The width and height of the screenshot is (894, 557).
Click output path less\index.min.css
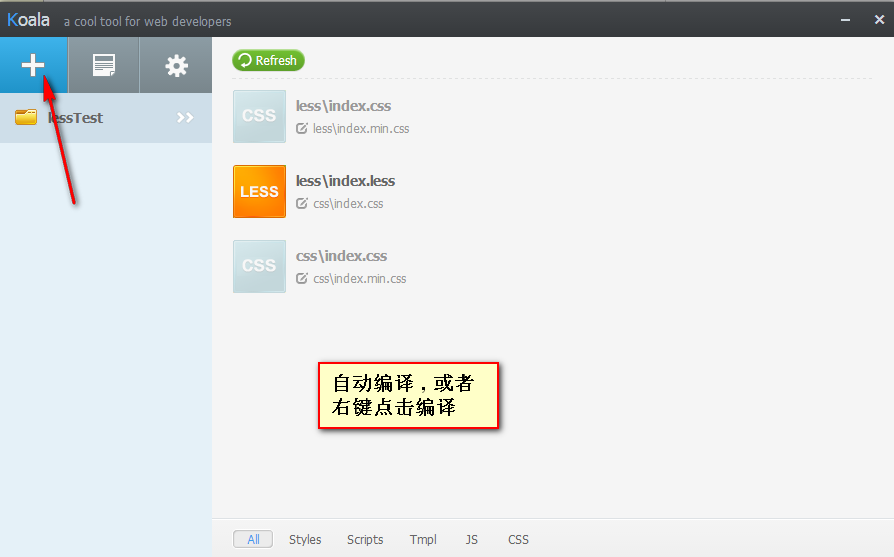tap(361, 129)
